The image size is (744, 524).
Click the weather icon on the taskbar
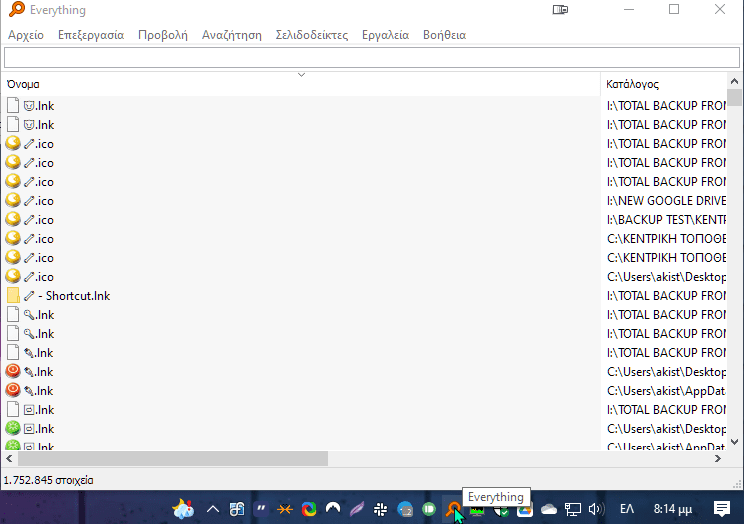tap(183, 509)
